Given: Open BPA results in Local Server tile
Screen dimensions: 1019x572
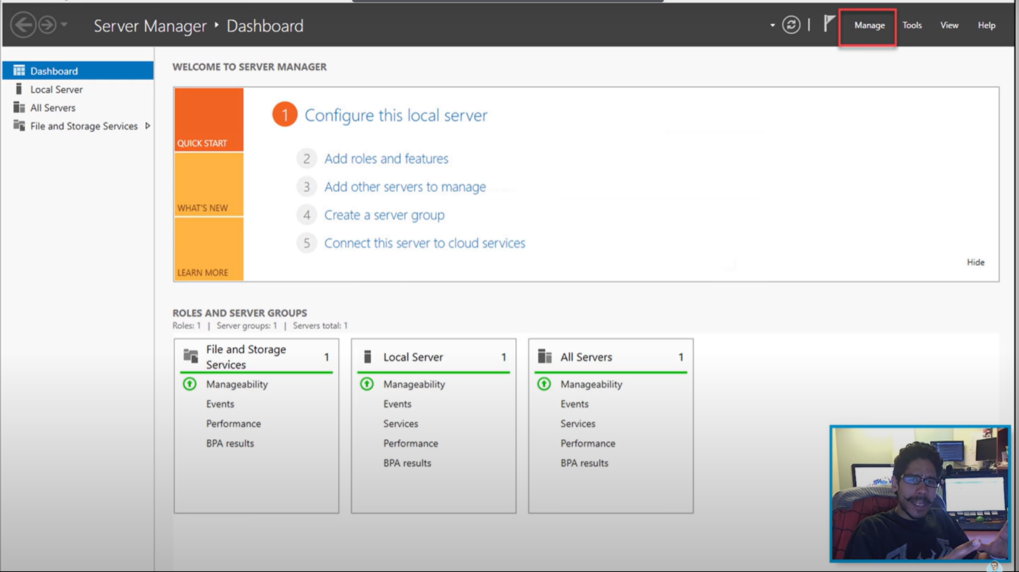Looking at the screenshot, I should tap(407, 463).
